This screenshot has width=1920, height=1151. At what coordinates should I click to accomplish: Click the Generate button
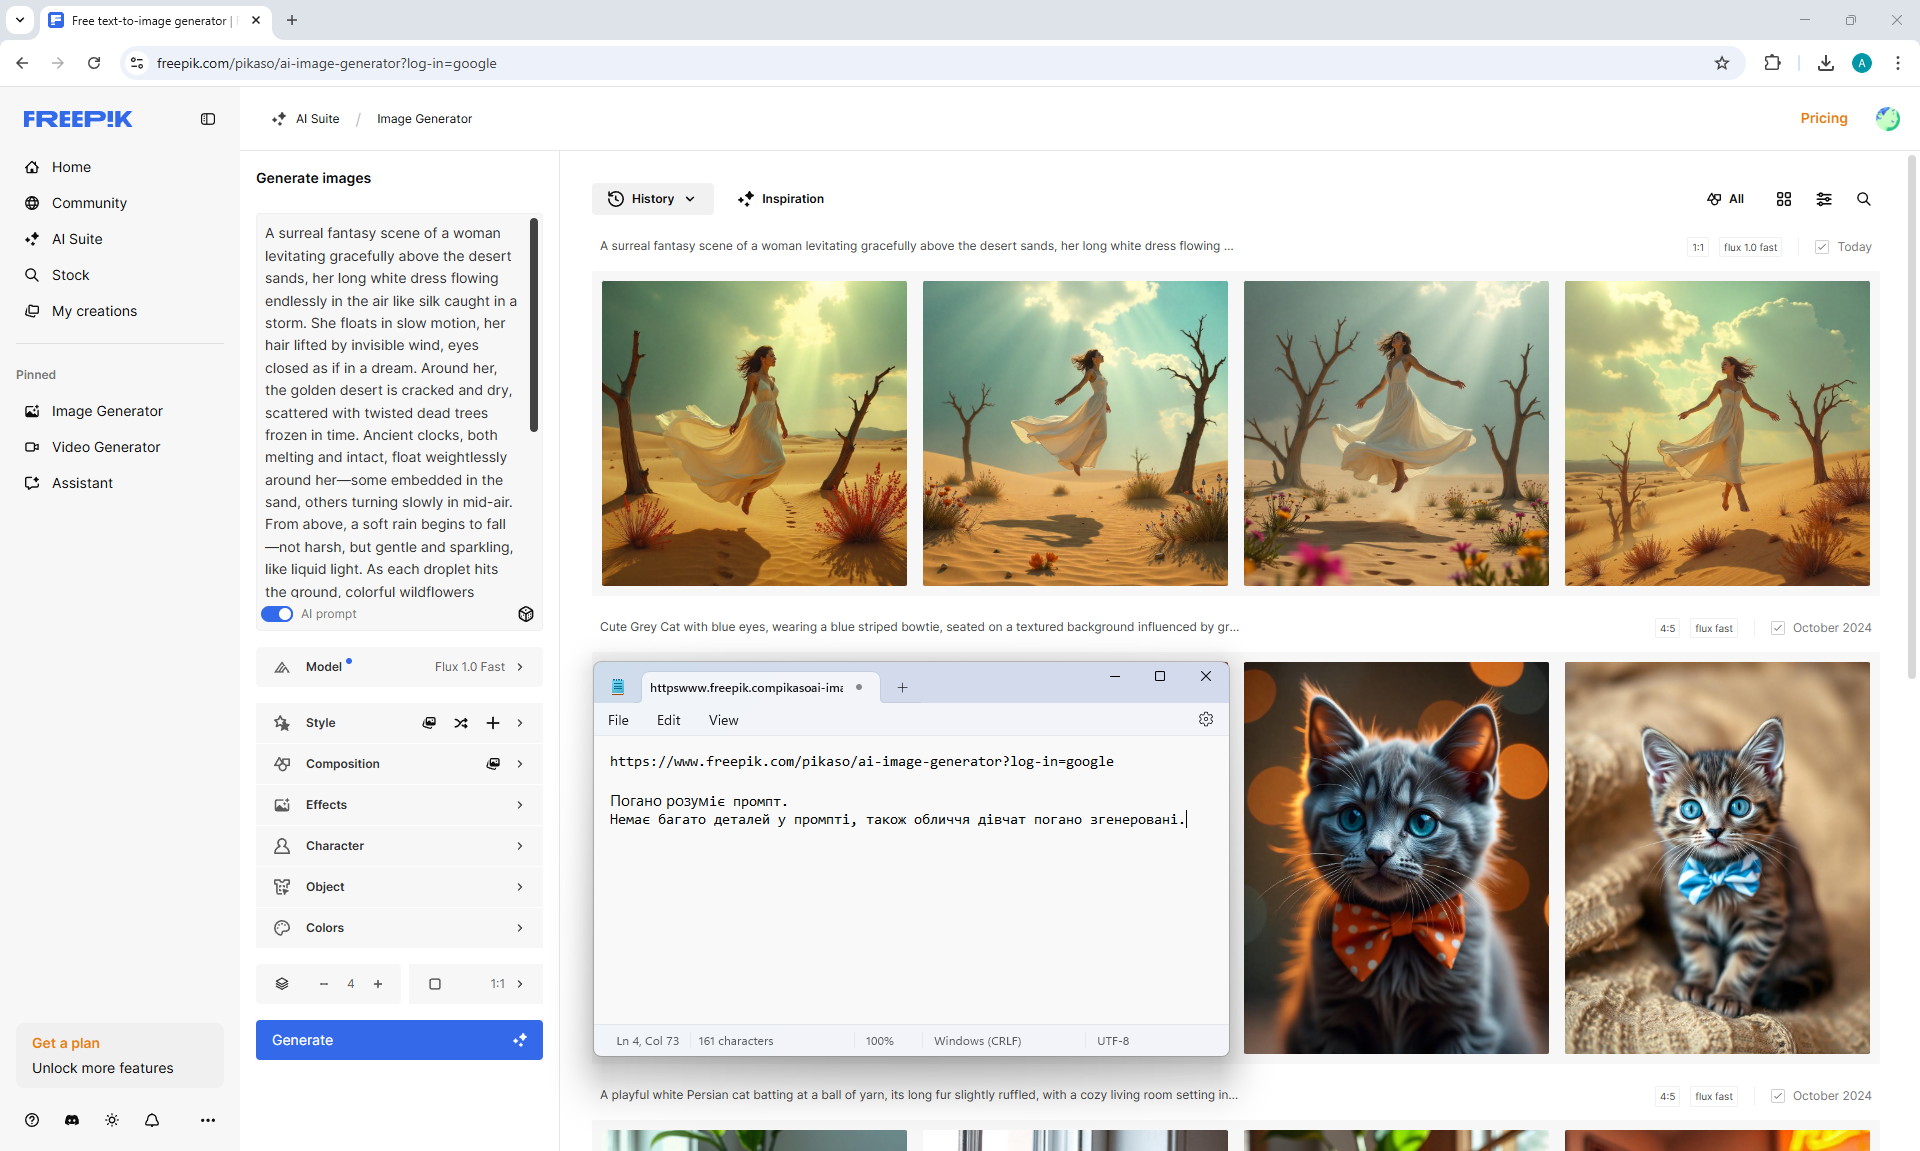pos(399,1040)
